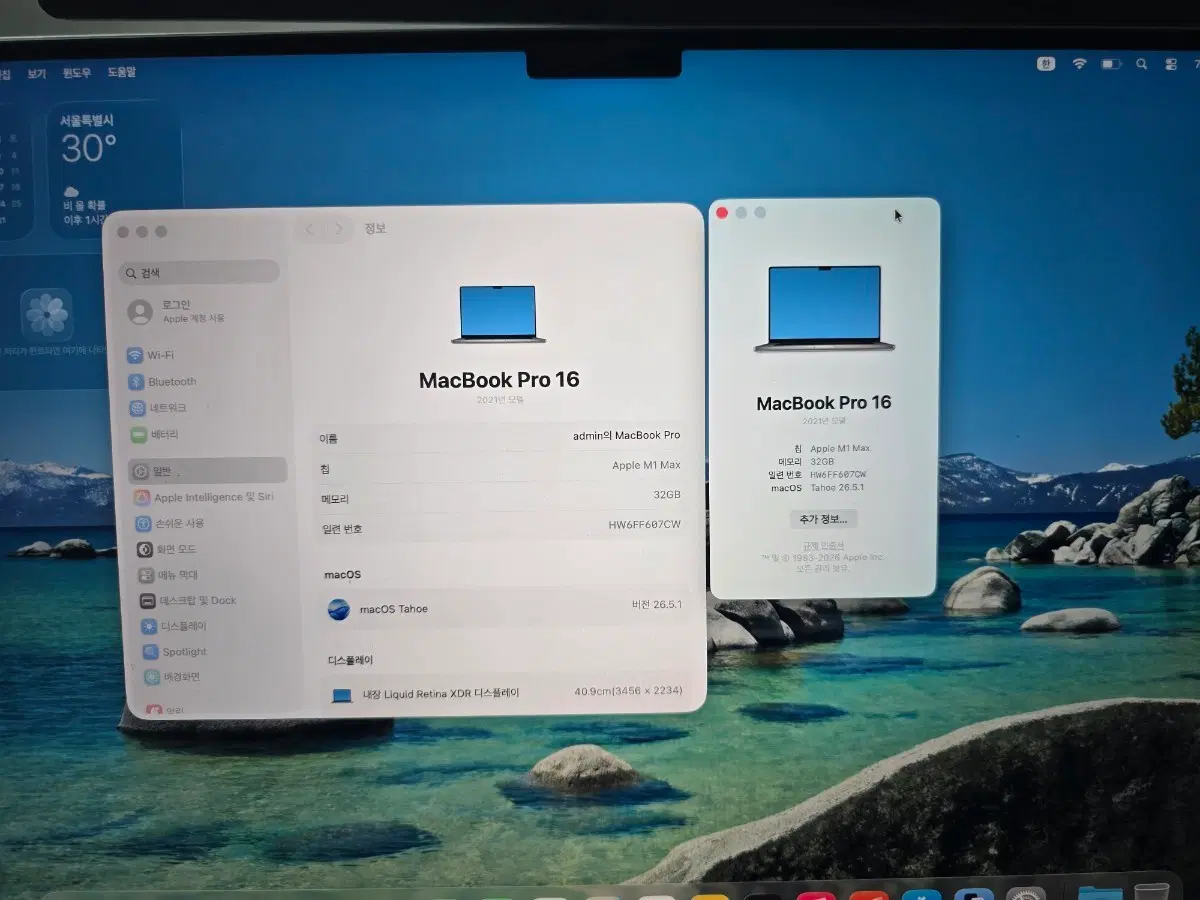Go back with the left chevron
The height and width of the screenshot is (900, 1200).
coord(310,229)
